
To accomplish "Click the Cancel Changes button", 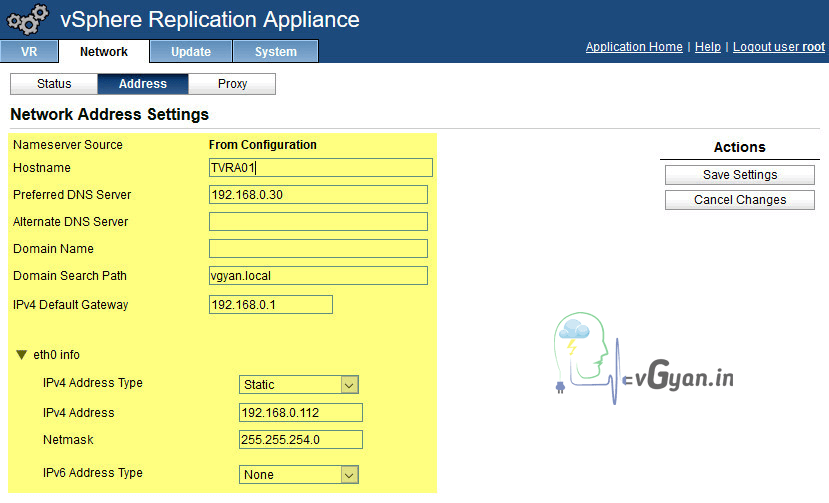I will [740, 200].
